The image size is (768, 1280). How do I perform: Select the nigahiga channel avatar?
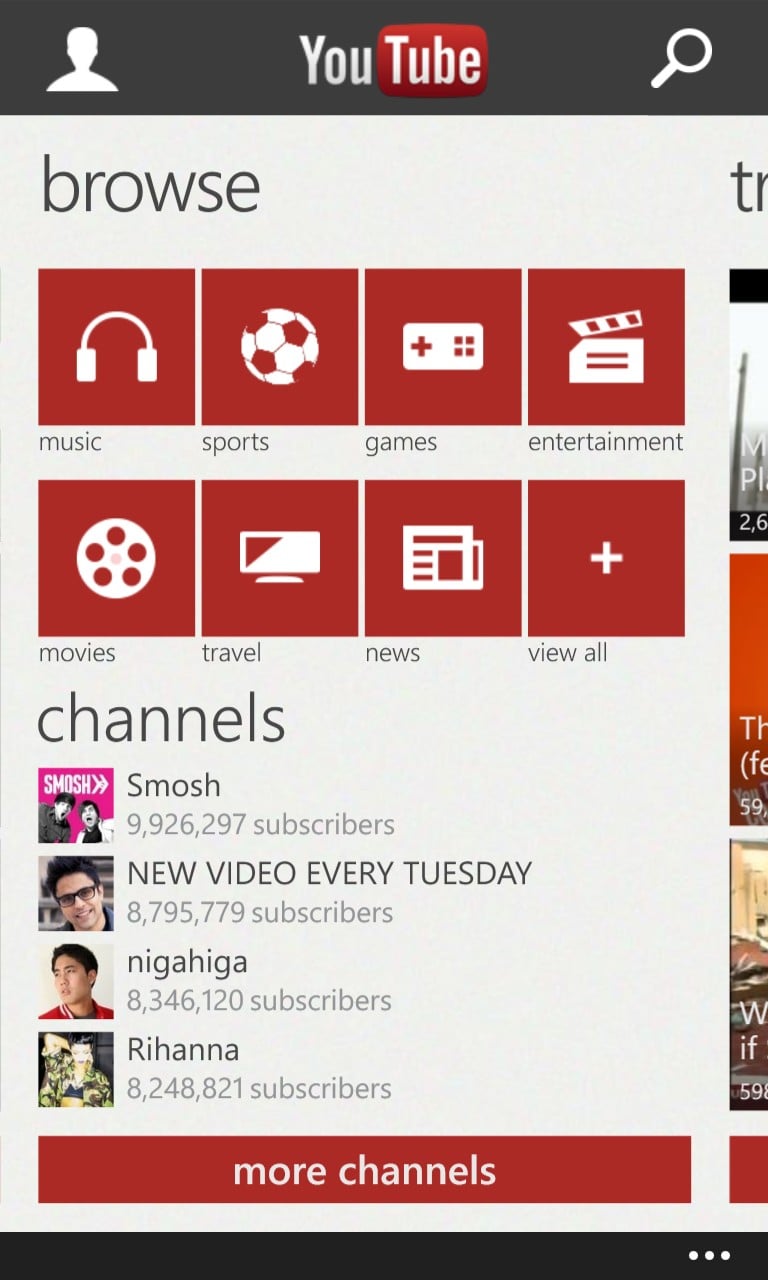[76, 981]
